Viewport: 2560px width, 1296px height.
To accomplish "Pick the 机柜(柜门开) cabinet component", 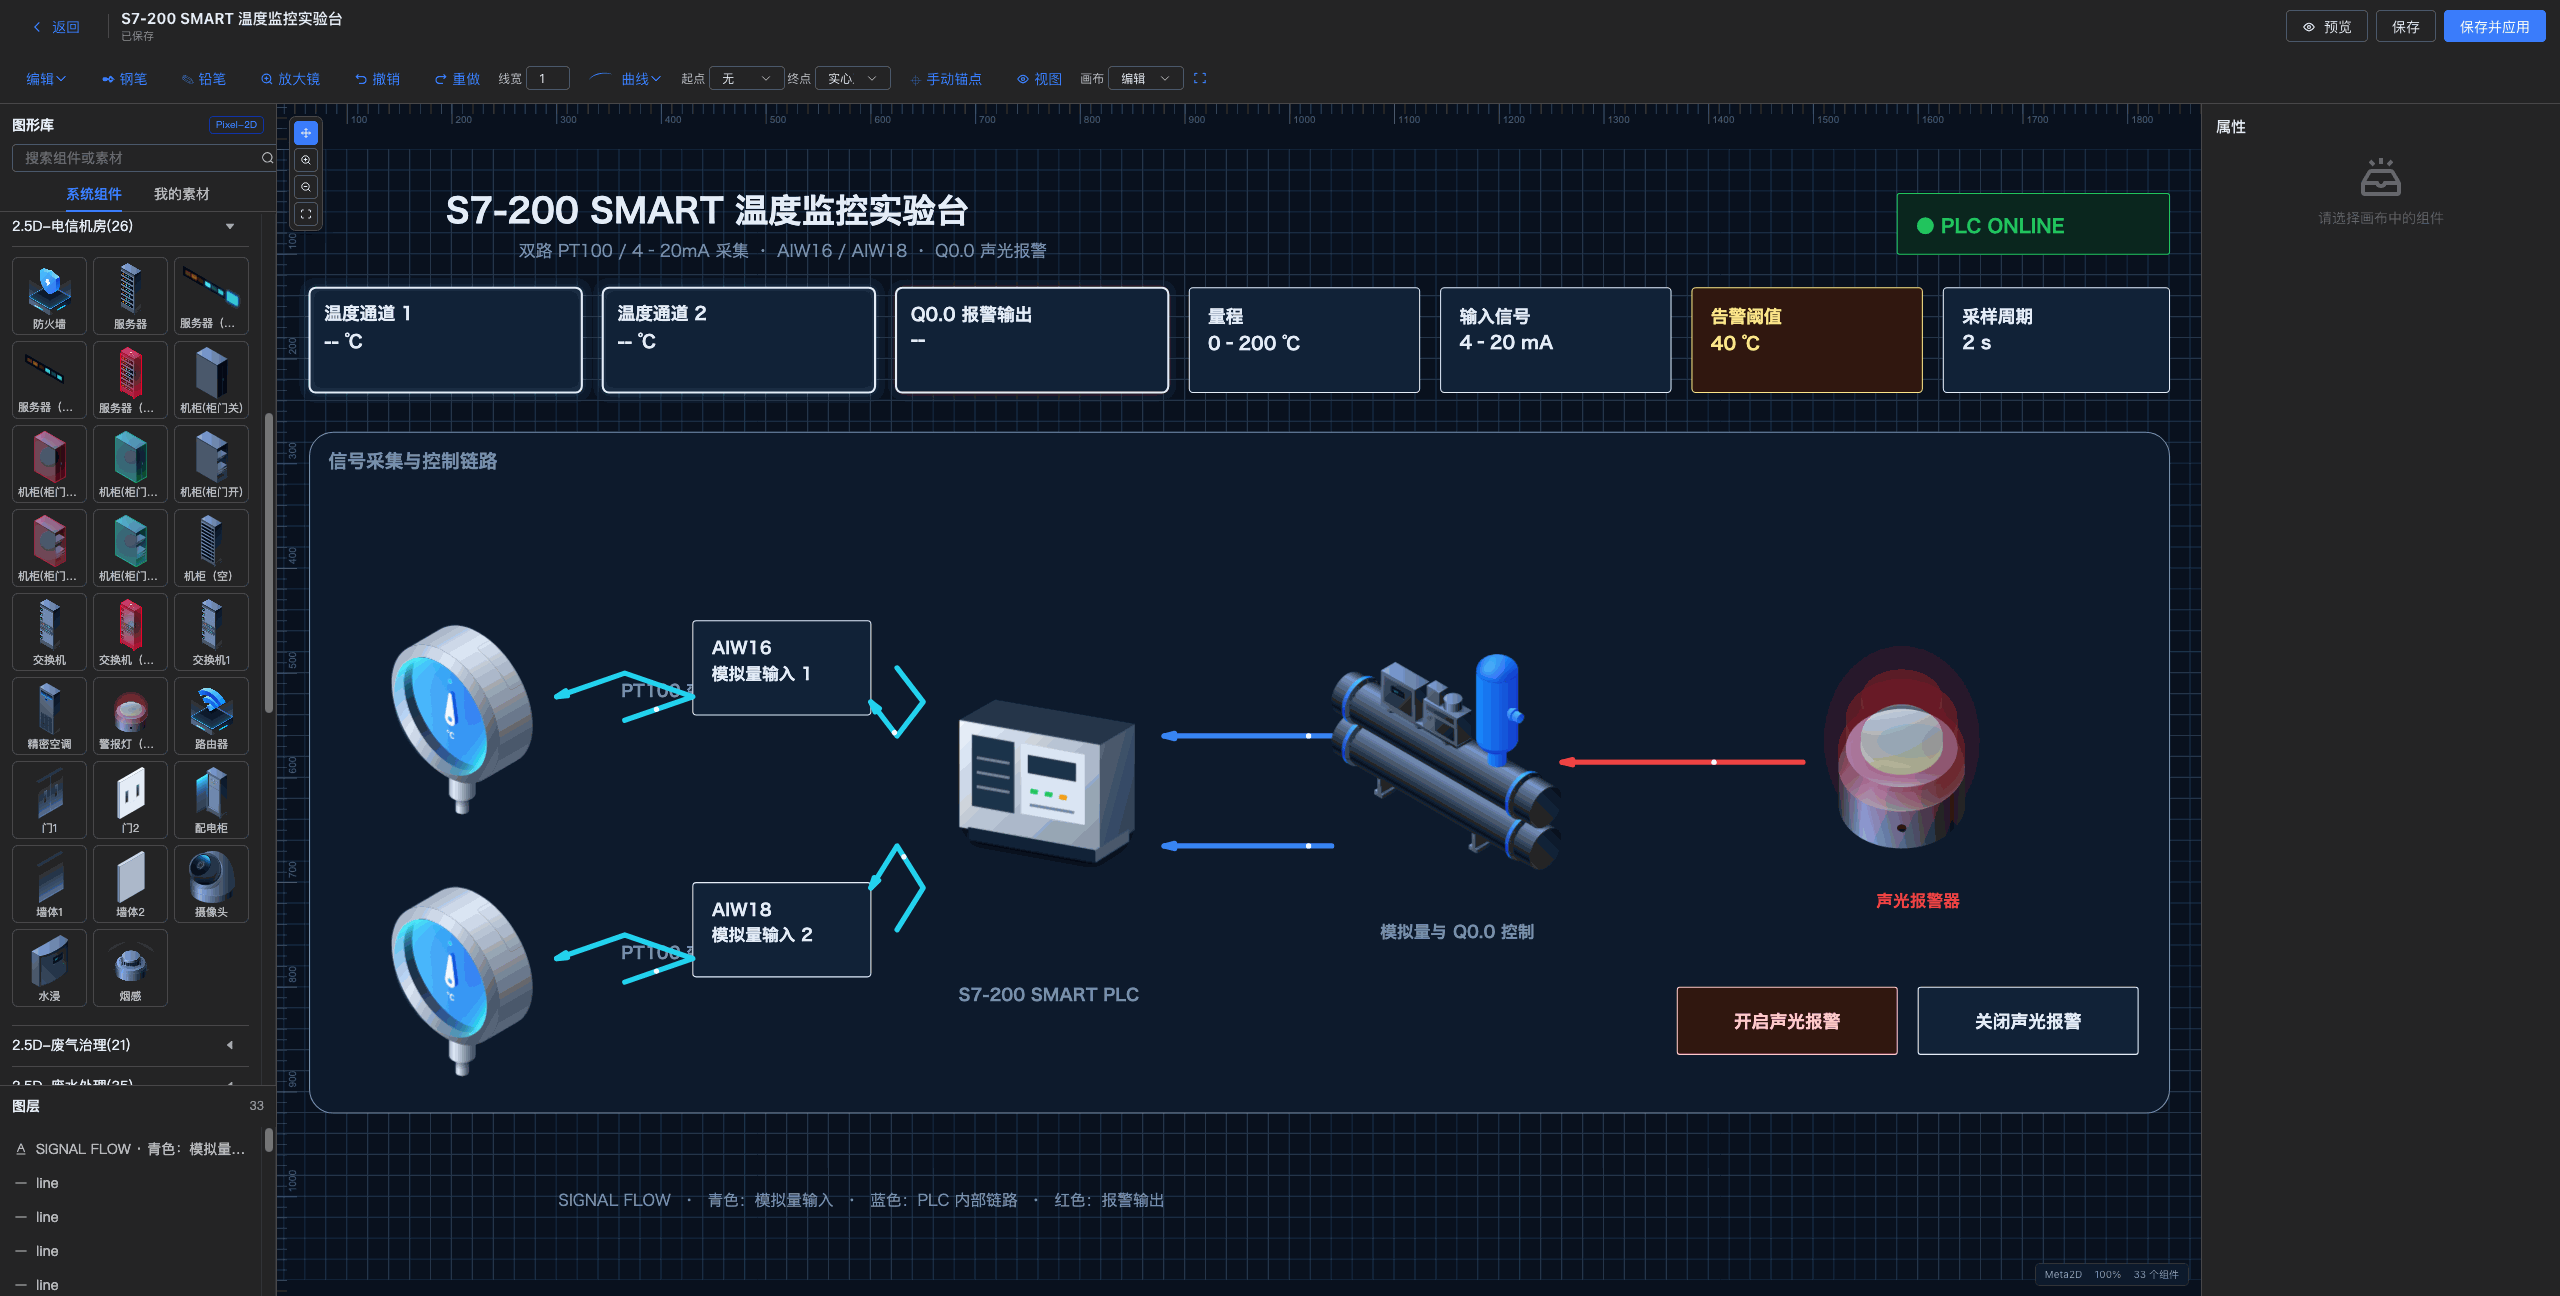I will 211,464.
